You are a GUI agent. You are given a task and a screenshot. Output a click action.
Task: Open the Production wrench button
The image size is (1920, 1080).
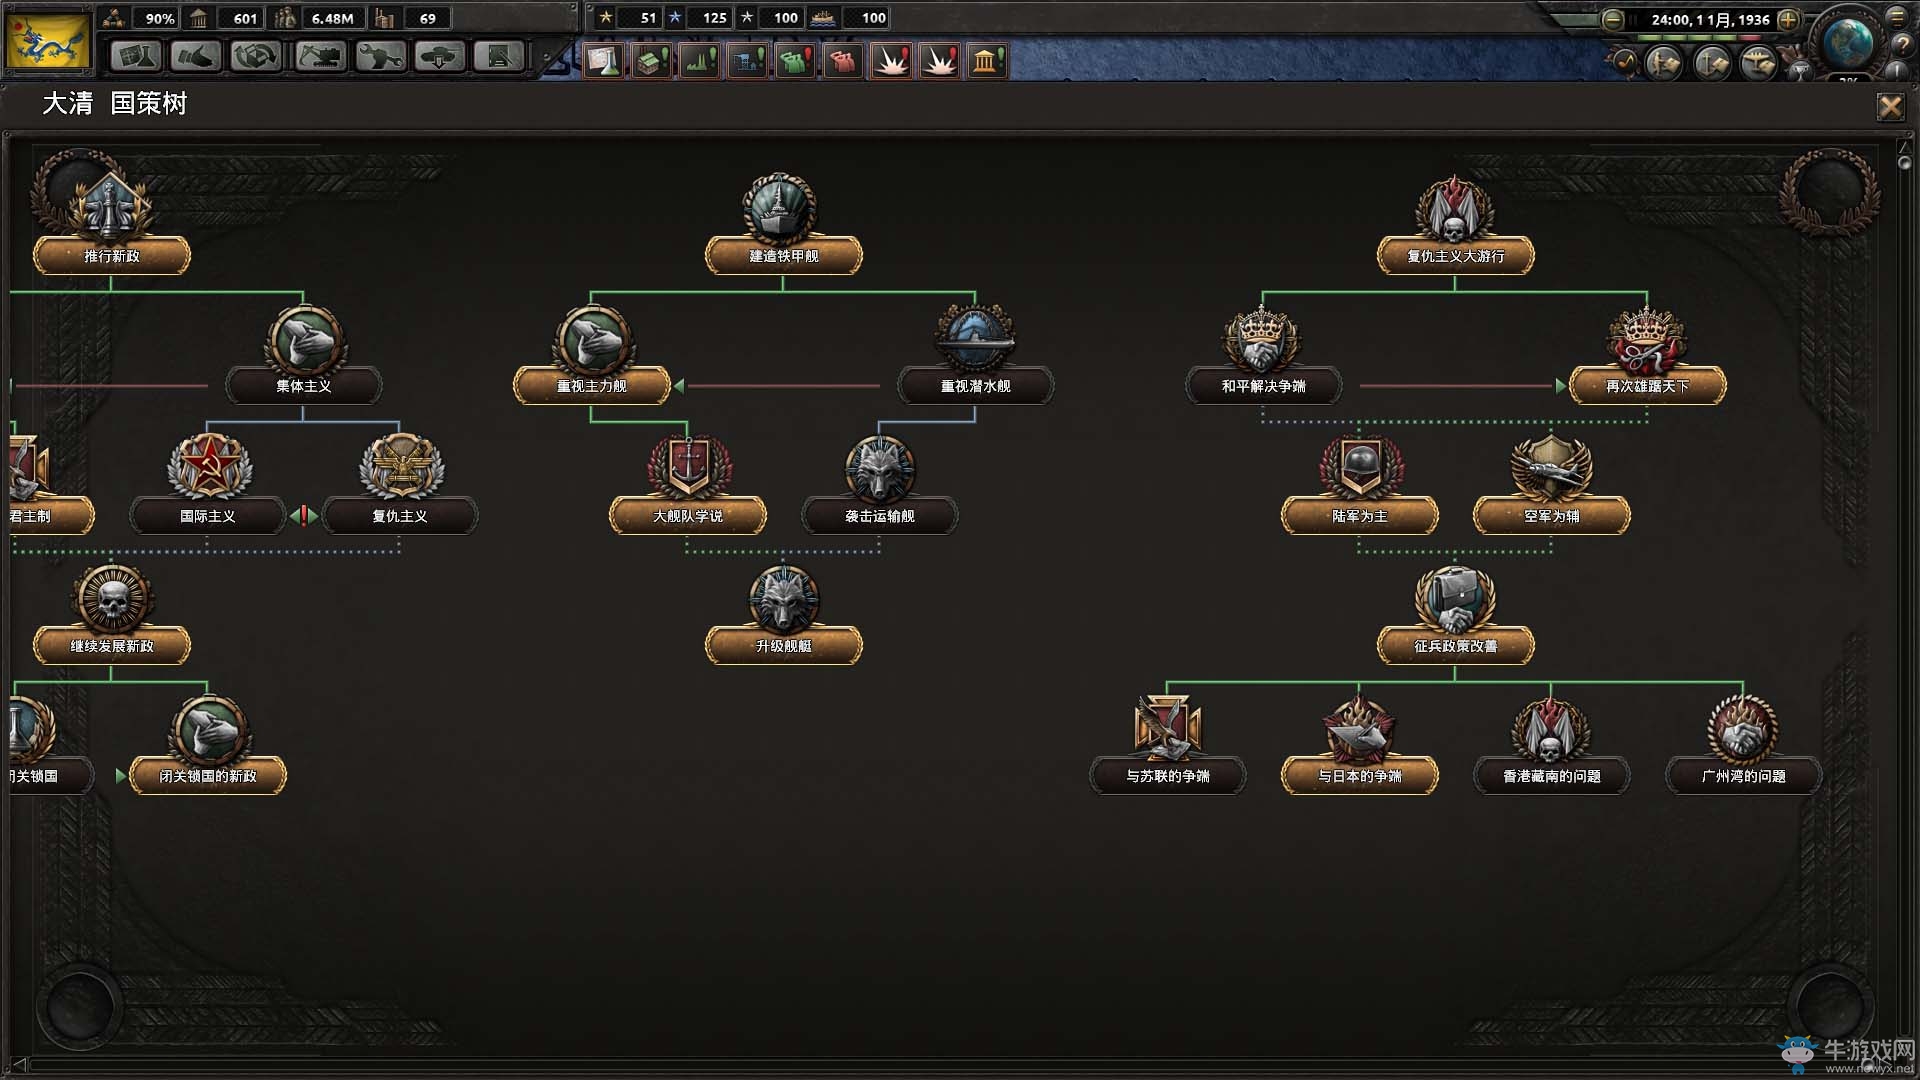pos(380,57)
